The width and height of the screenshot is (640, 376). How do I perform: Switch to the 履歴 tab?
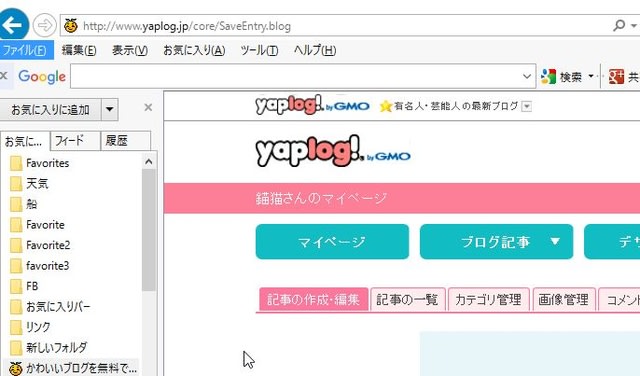coord(126,141)
